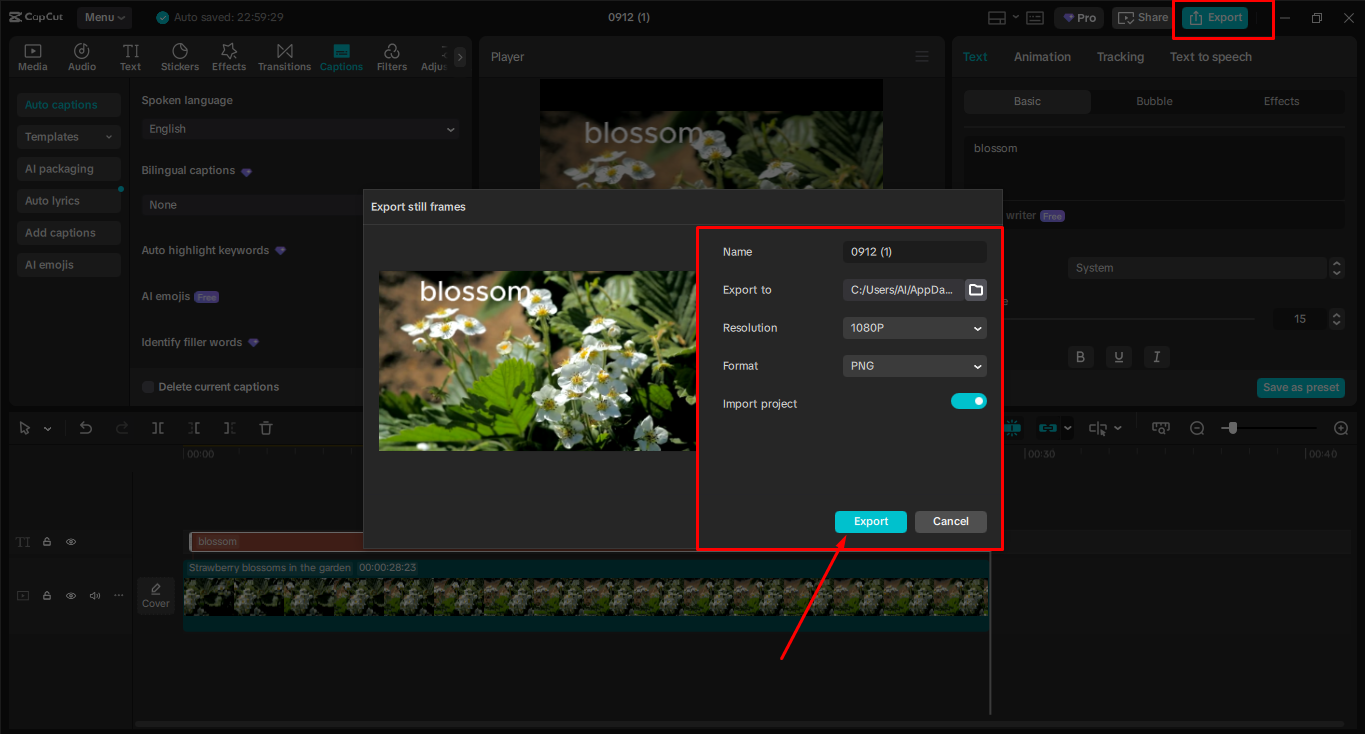Screen dimensions: 1365x734
Task: Switch to the Animation tab
Action: point(1042,57)
